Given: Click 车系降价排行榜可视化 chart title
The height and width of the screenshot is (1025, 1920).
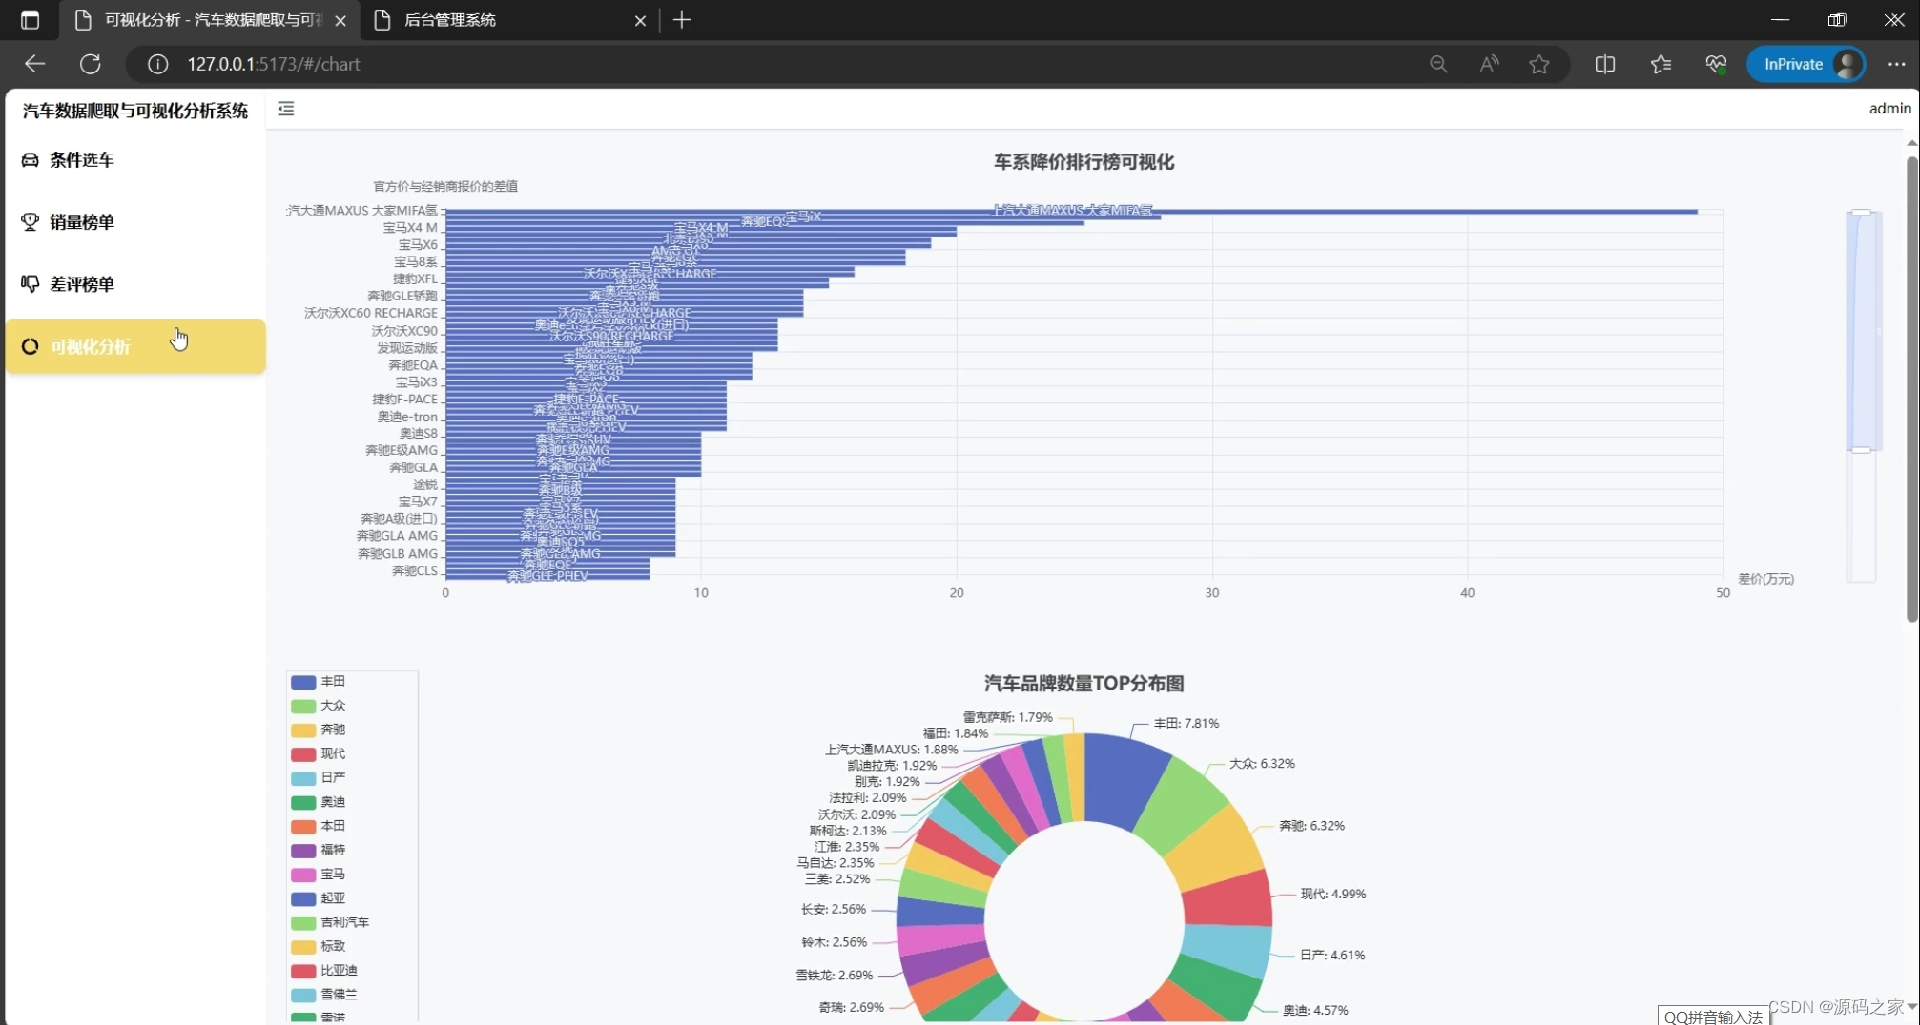Looking at the screenshot, I should [x=1084, y=162].
